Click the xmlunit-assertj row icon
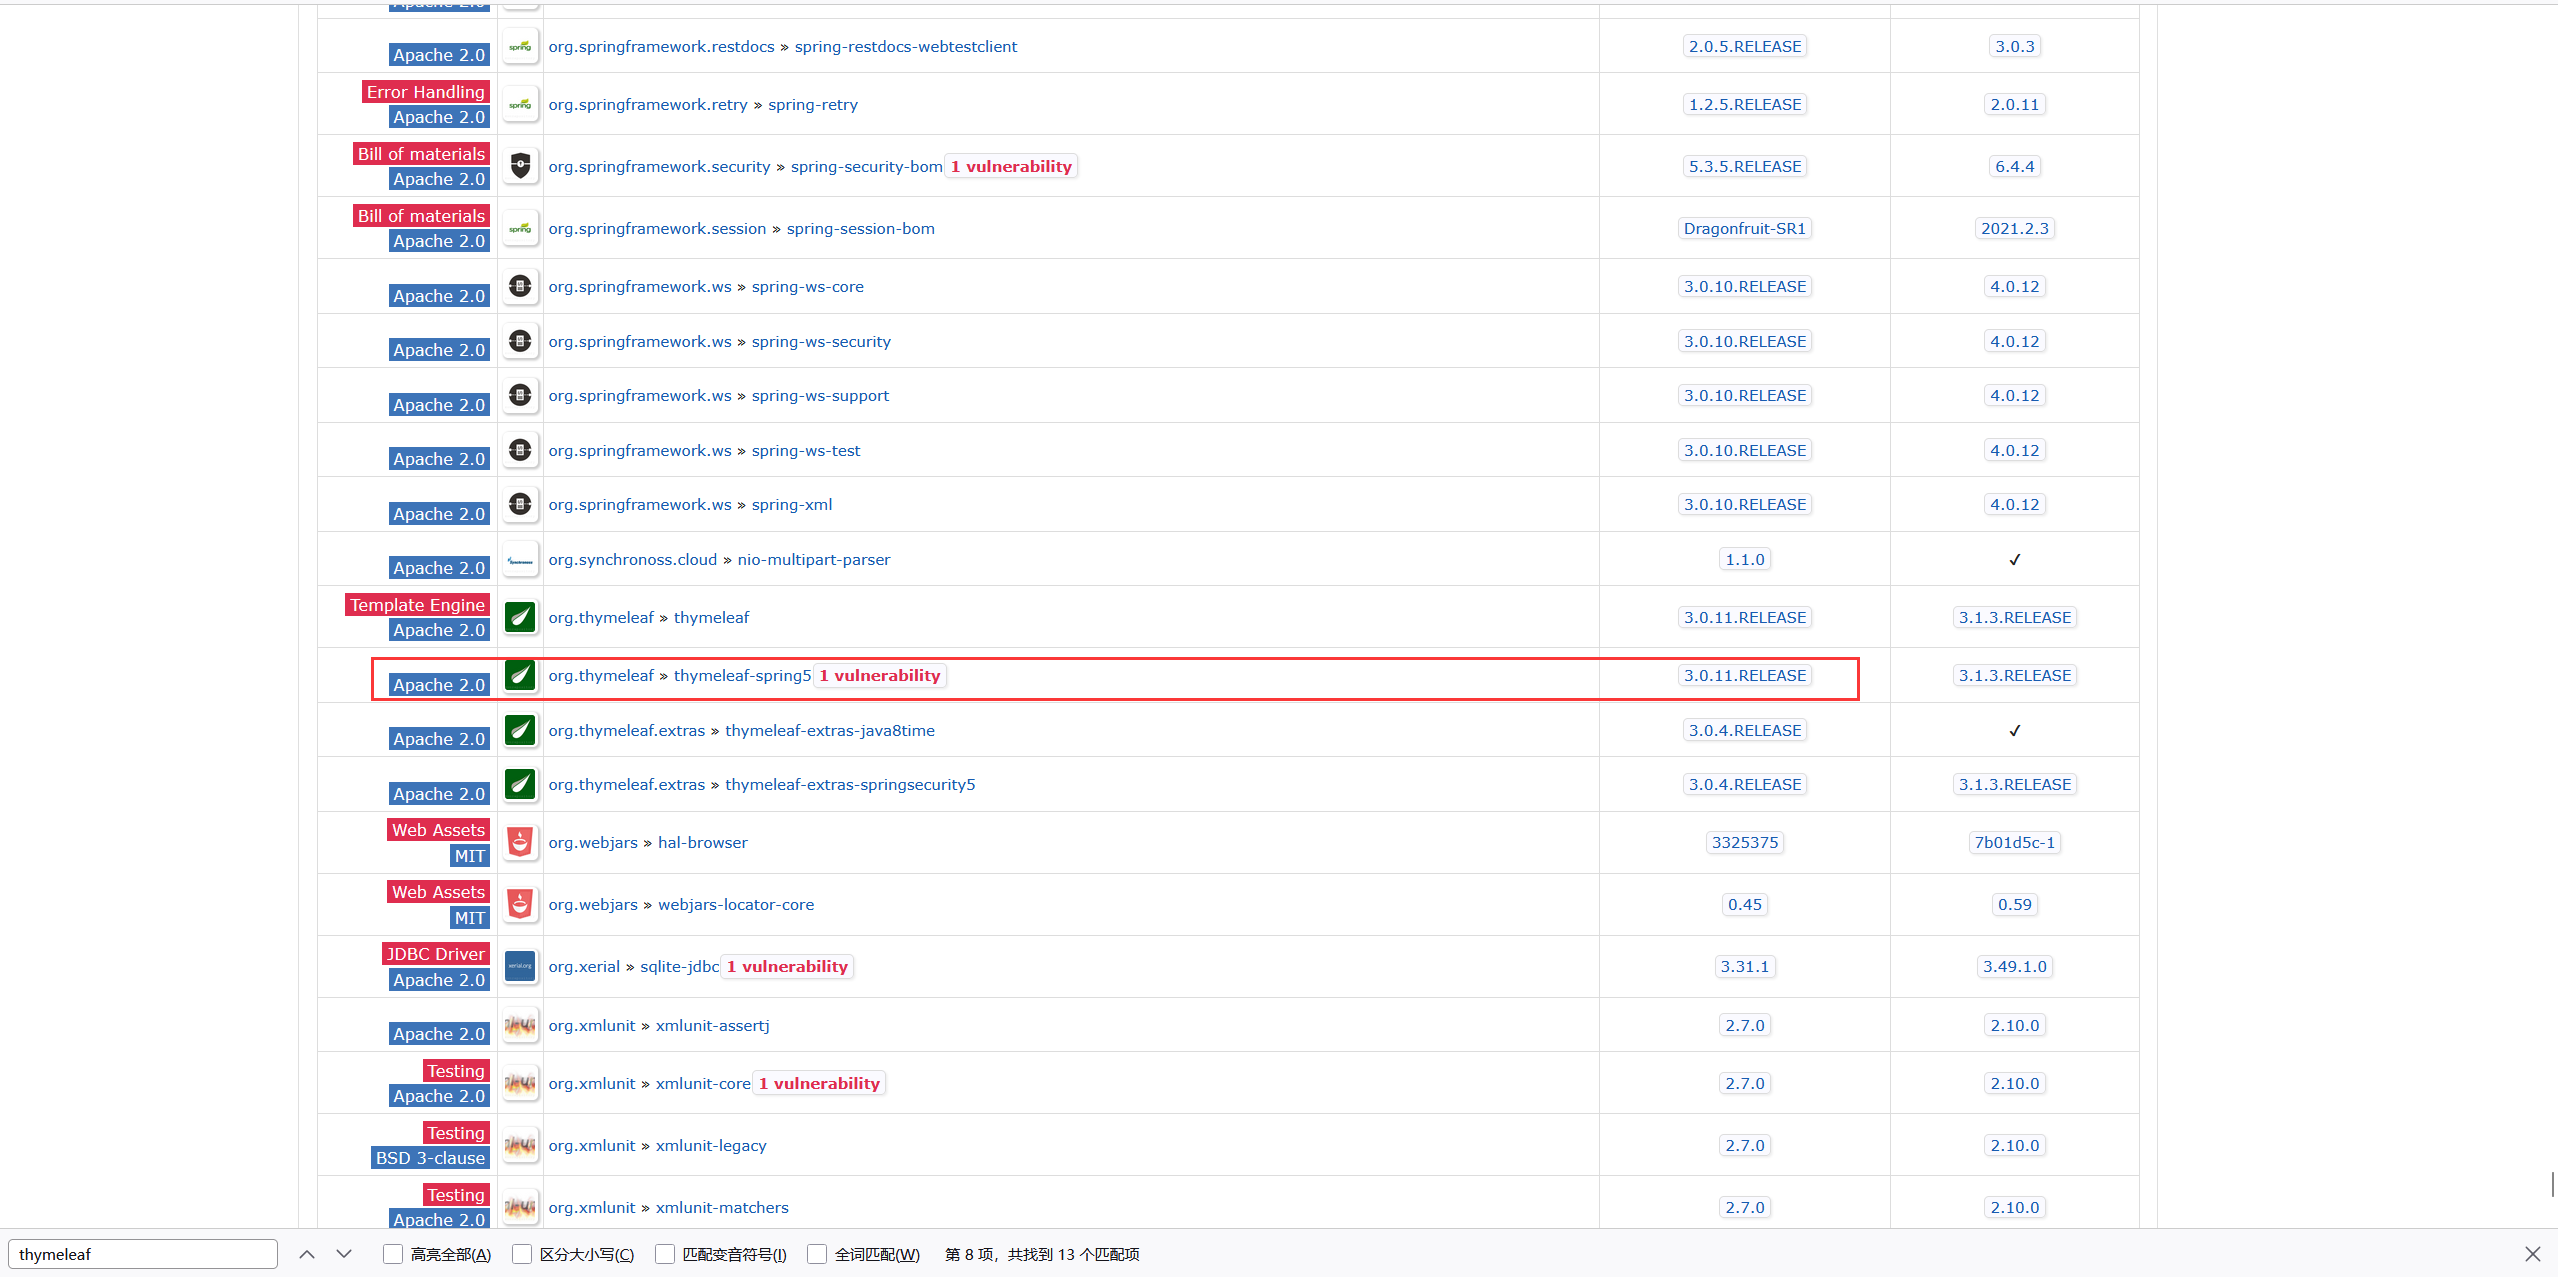The width and height of the screenshot is (2558, 1277). pyautogui.click(x=520, y=1025)
